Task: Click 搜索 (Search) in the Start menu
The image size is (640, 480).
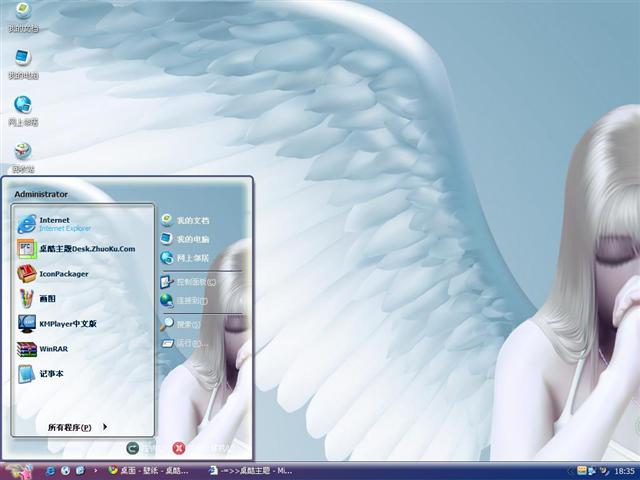Action: [188, 324]
